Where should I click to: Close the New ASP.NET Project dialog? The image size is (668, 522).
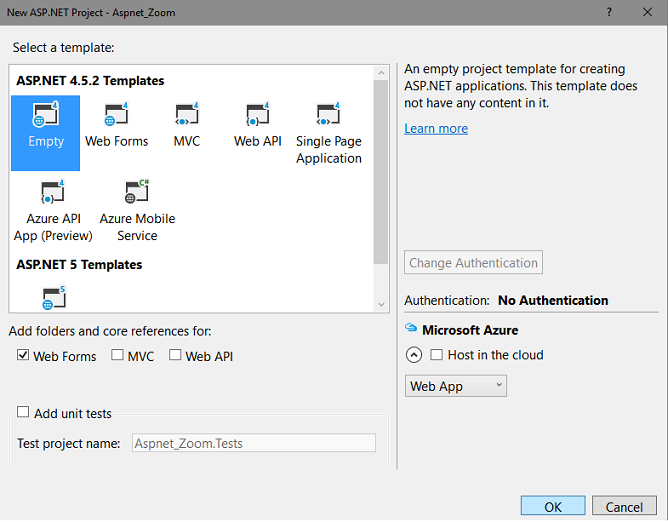point(648,12)
